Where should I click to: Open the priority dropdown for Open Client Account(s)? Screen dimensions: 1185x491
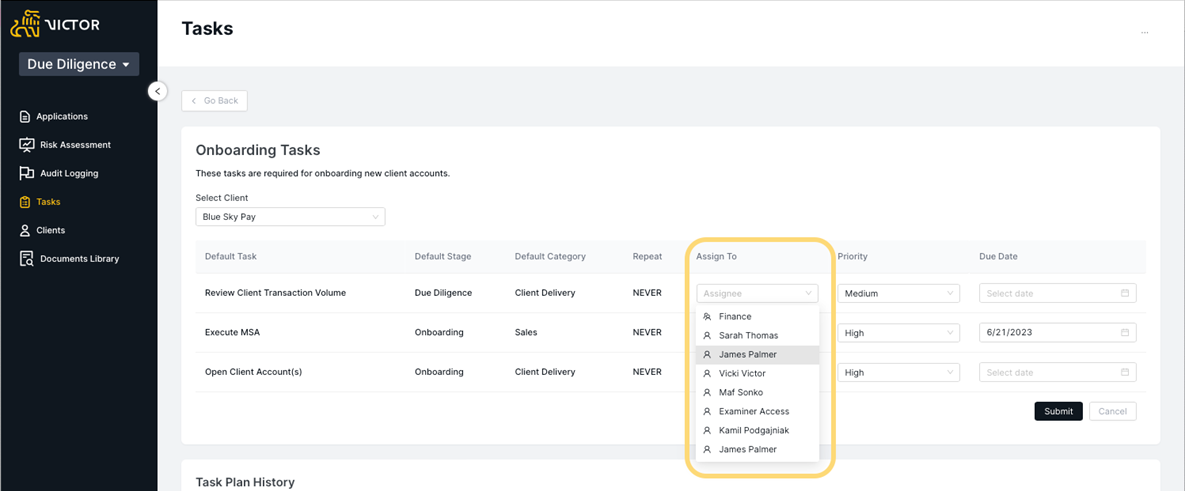899,372
